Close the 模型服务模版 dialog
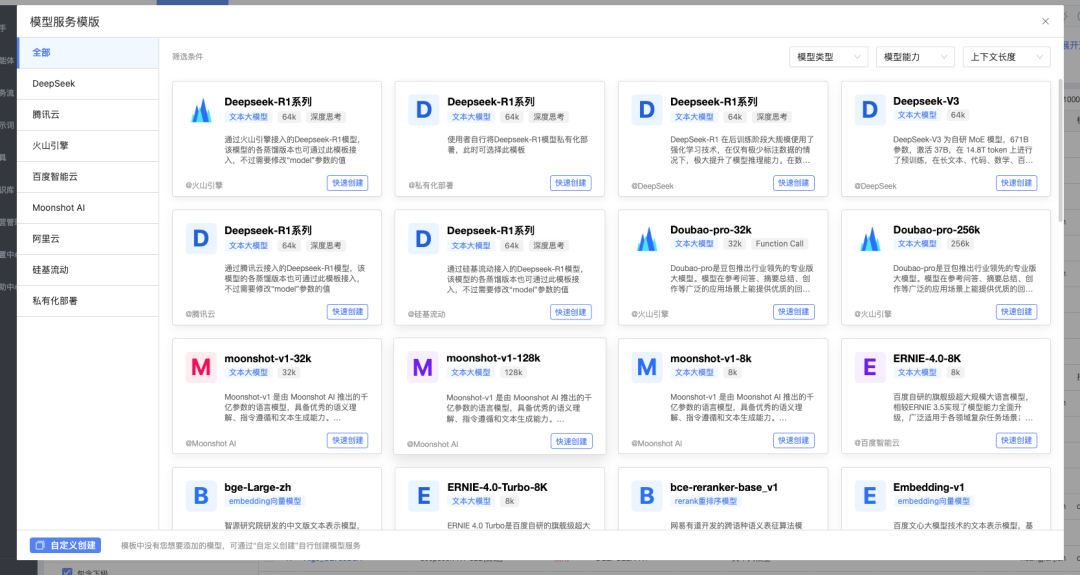The image size is (1080, 575). 1046,21
